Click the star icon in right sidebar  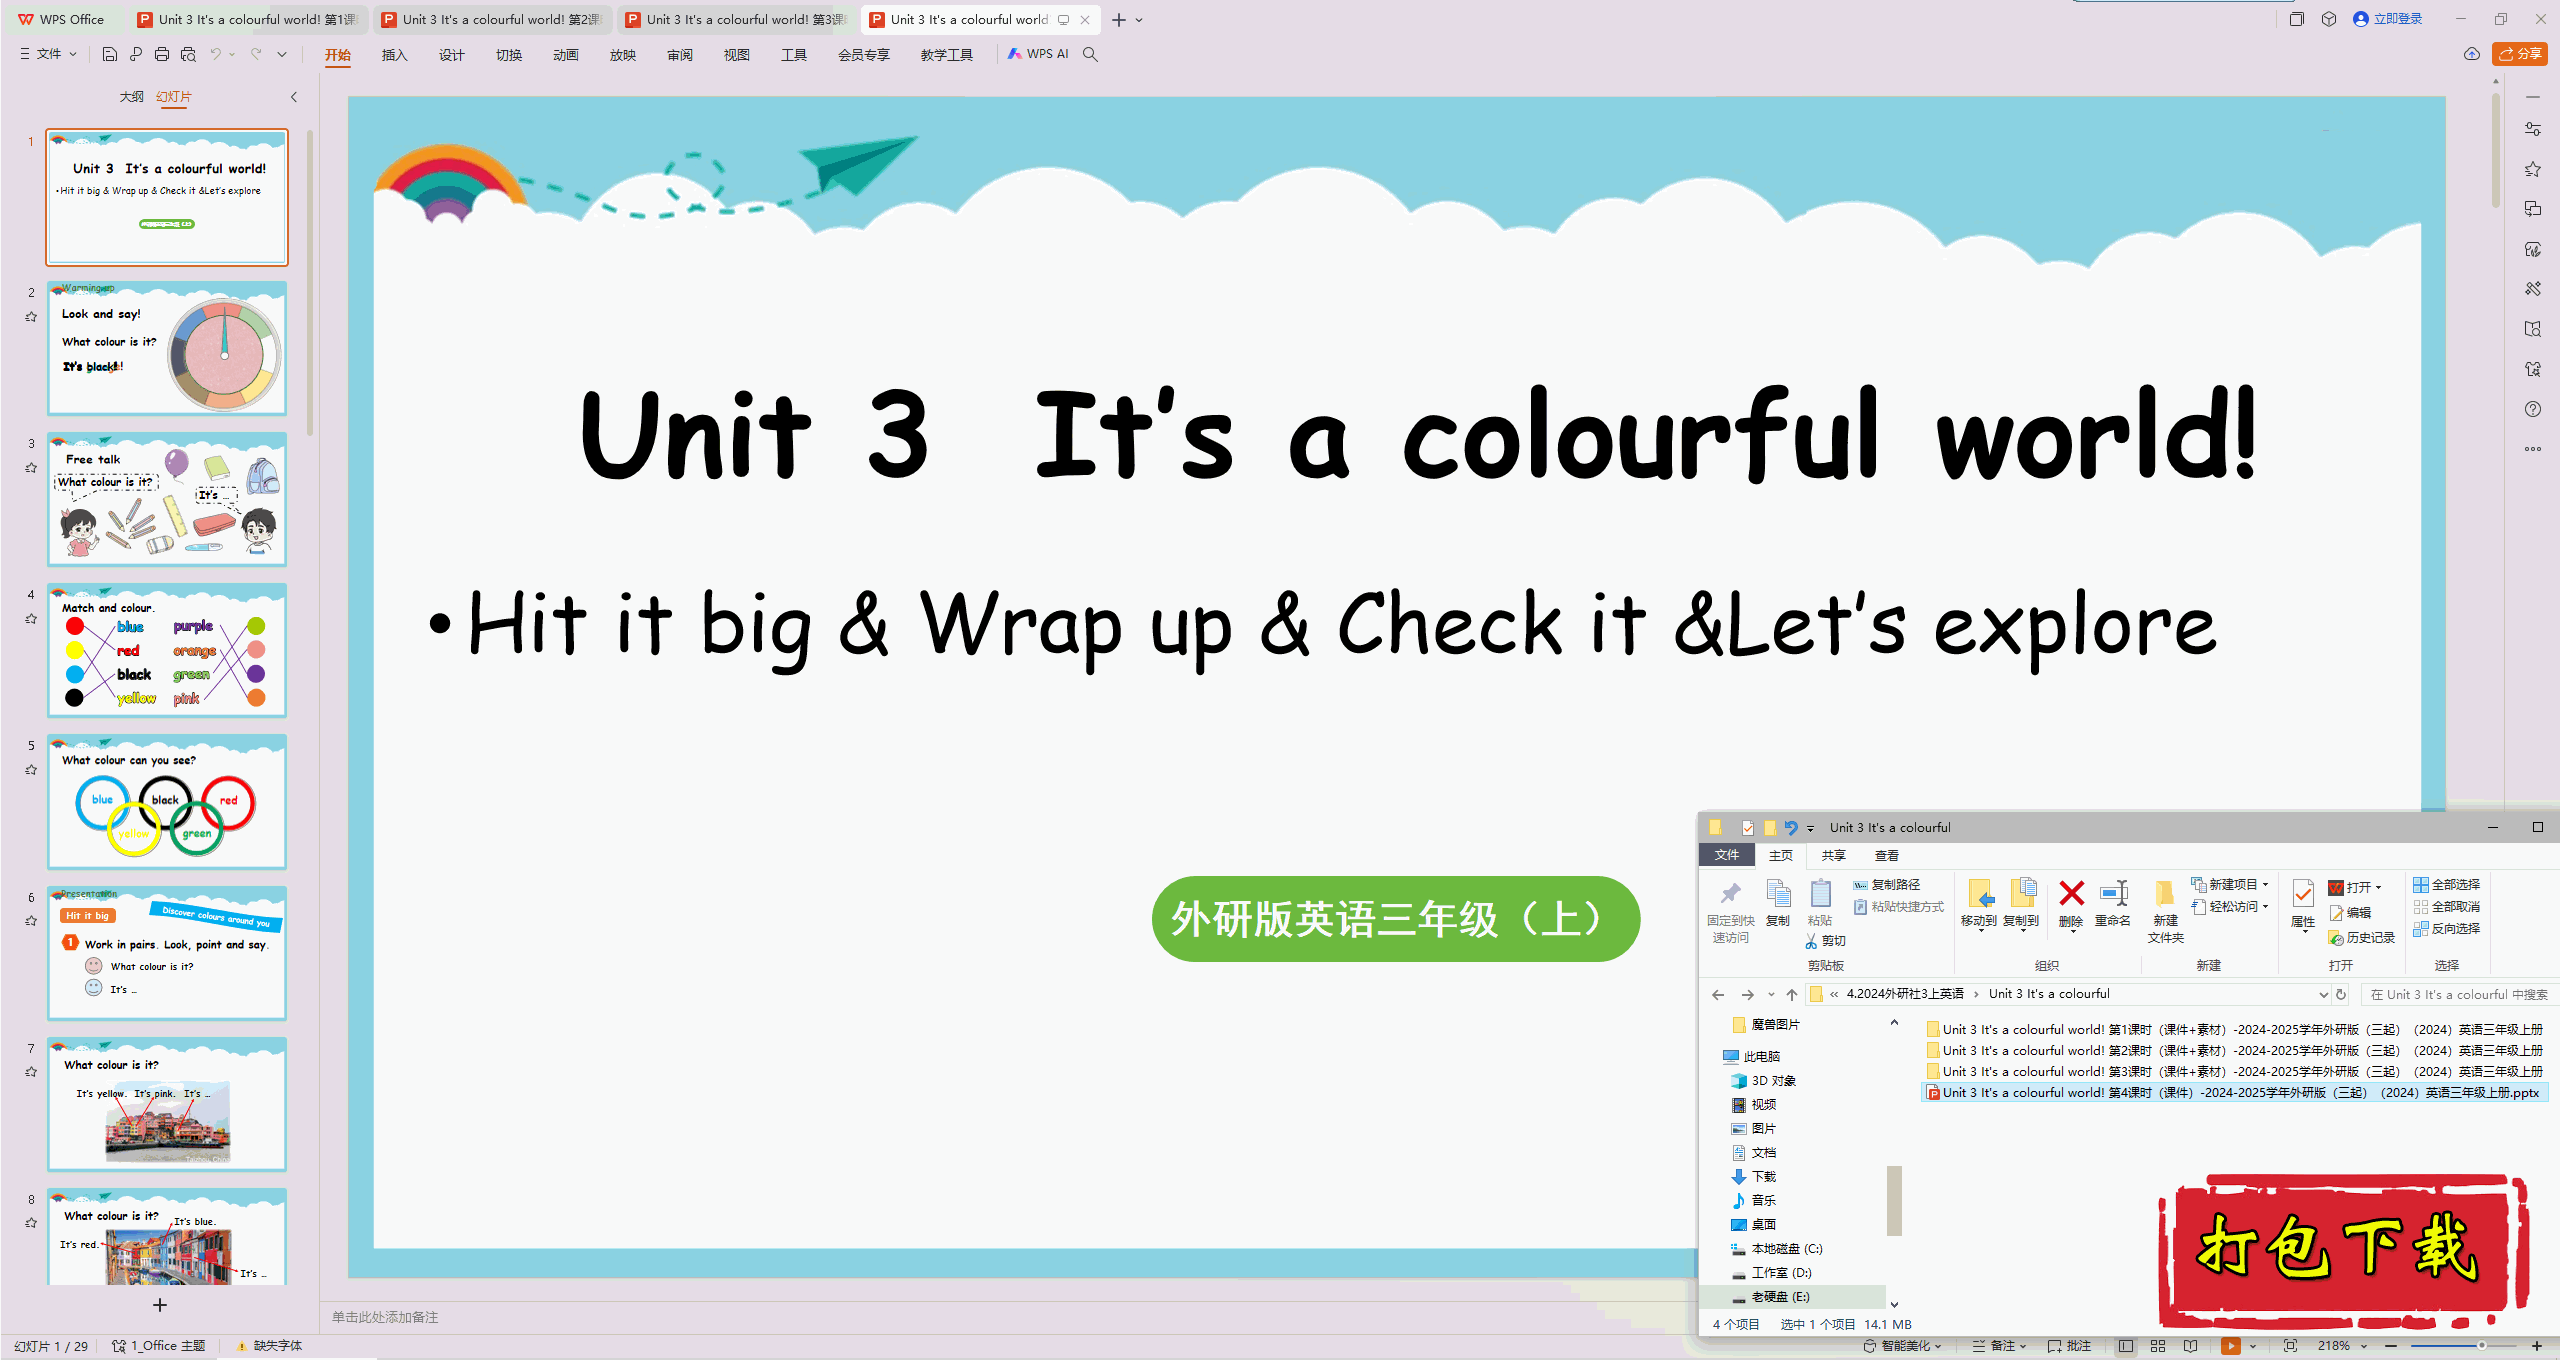2533,169
